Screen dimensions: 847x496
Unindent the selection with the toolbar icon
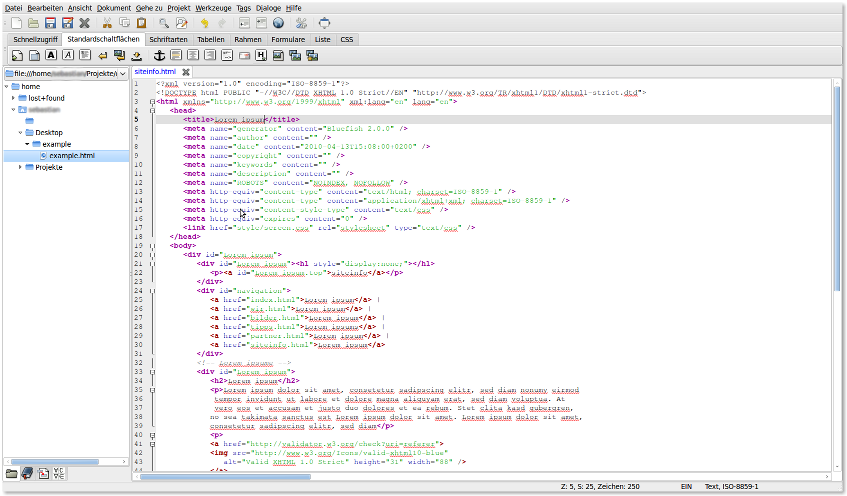(244, 23)
